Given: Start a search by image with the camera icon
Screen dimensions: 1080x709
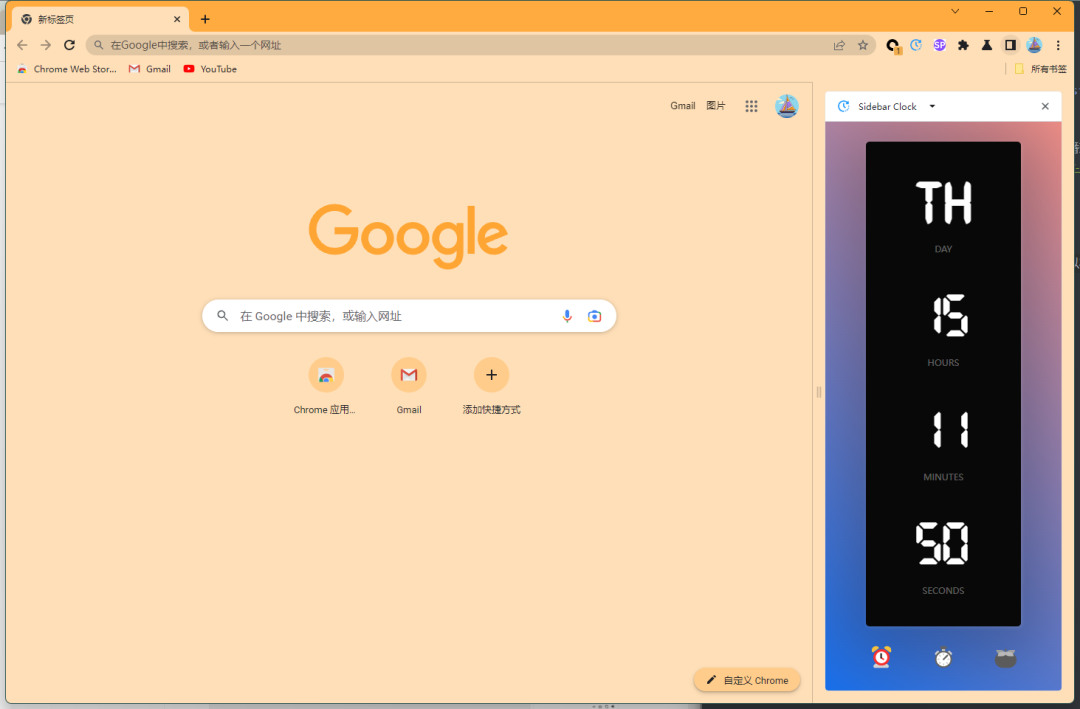Looking at the screenshot, I should click(x=594, y=315).
